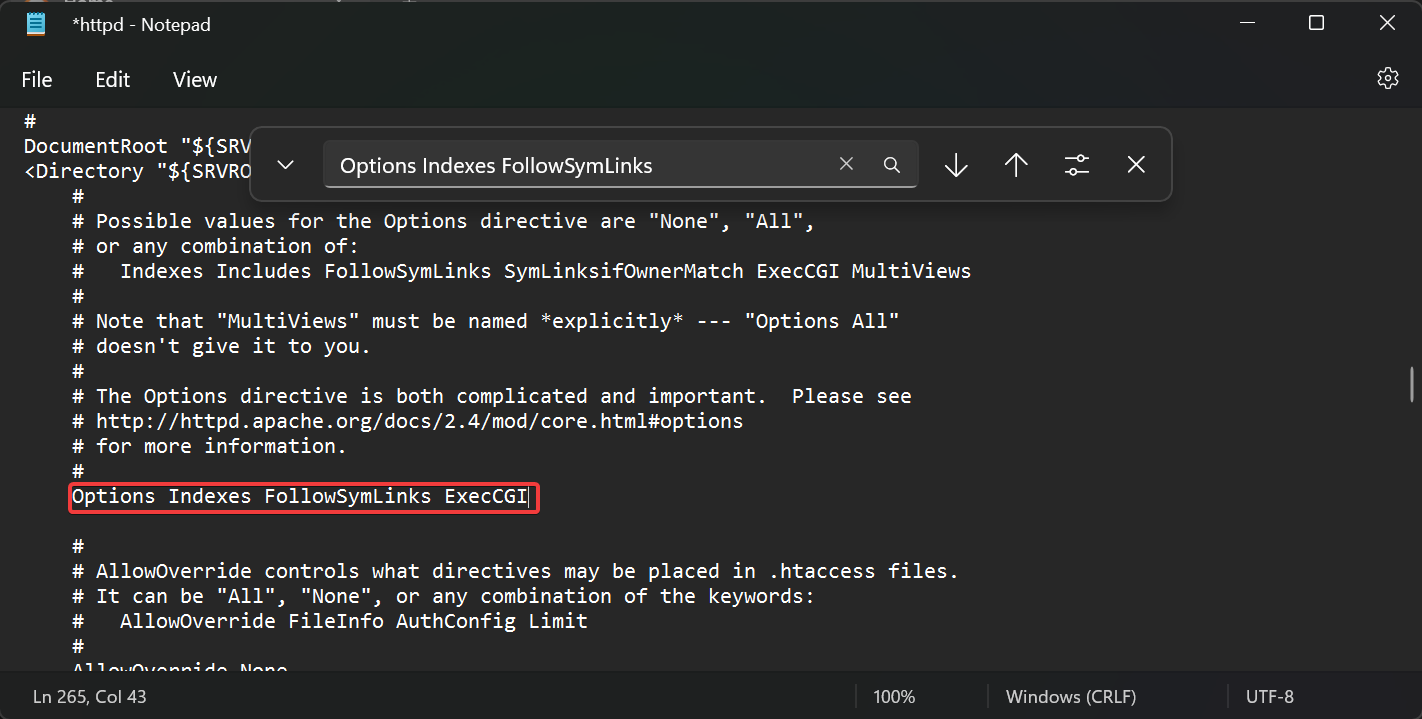
Task: Open the View menu
Action: click(x=194, y=79)
